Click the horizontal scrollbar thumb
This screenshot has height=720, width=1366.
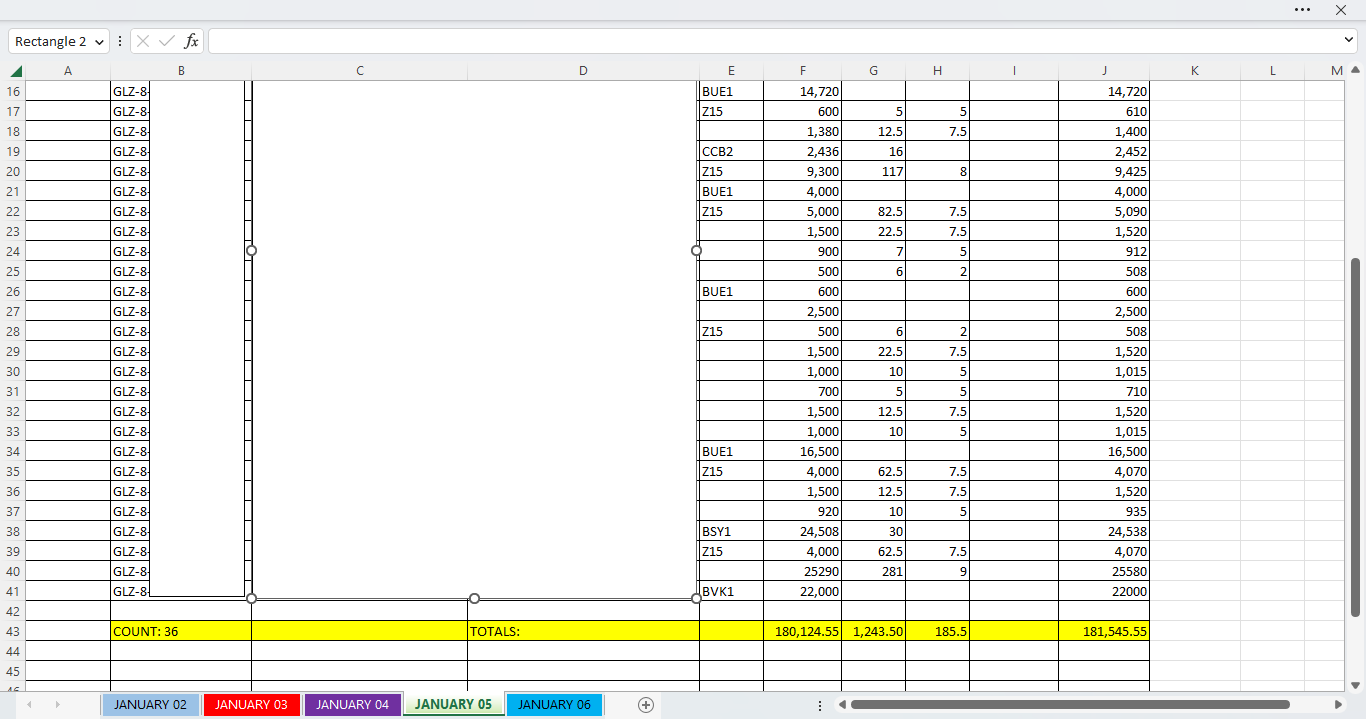1070,705
